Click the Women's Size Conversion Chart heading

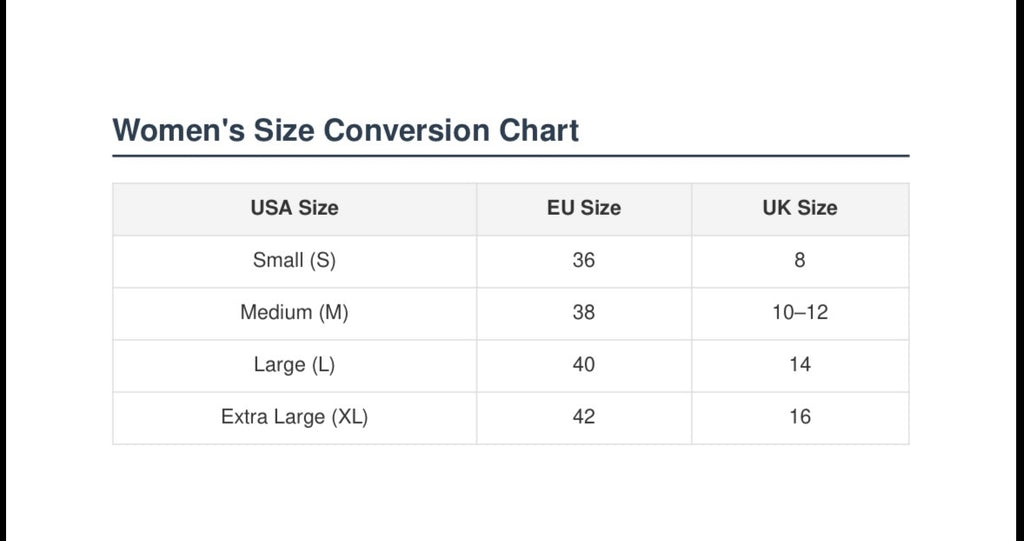345,130
